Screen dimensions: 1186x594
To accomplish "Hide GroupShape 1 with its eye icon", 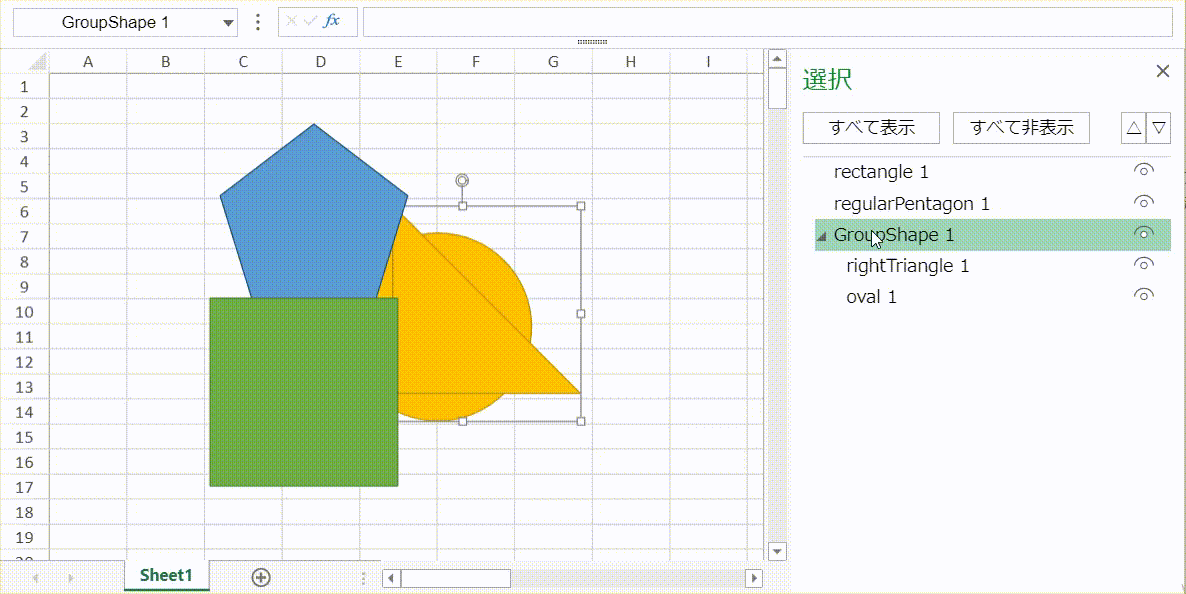I will pos(1143,232).
